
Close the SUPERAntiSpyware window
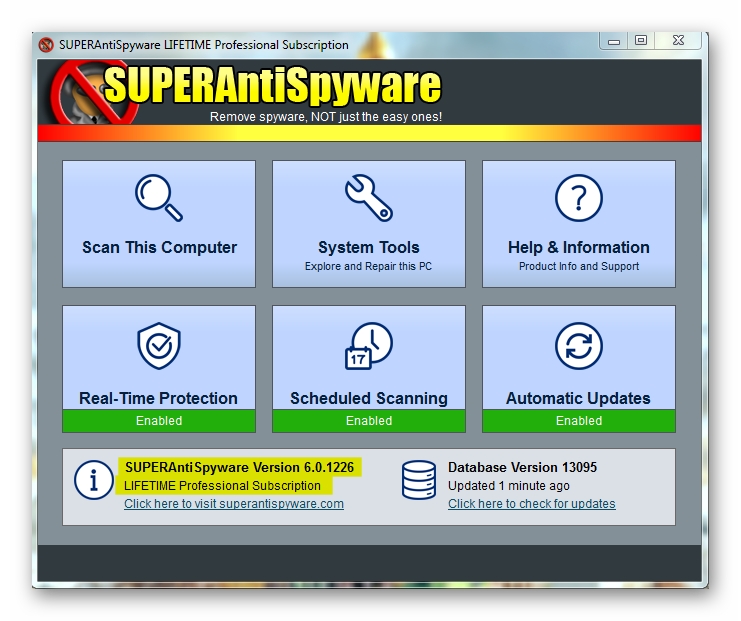click(678, 41)
